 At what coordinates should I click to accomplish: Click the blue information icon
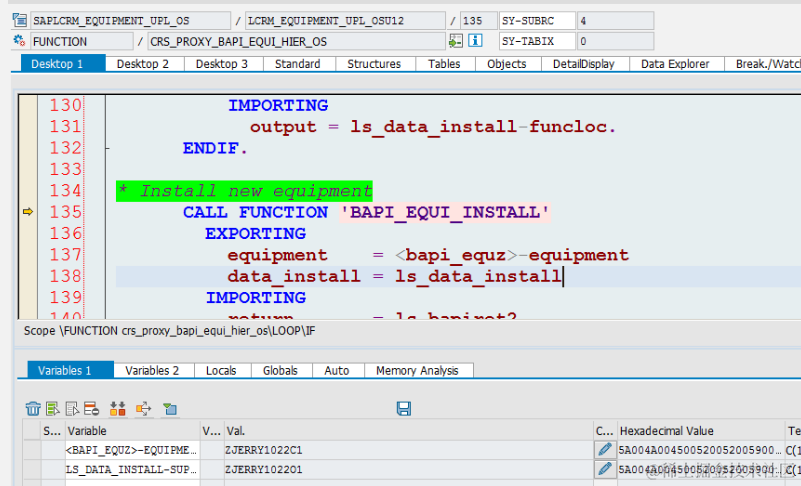pyautogui.click(x=475, y=40)
